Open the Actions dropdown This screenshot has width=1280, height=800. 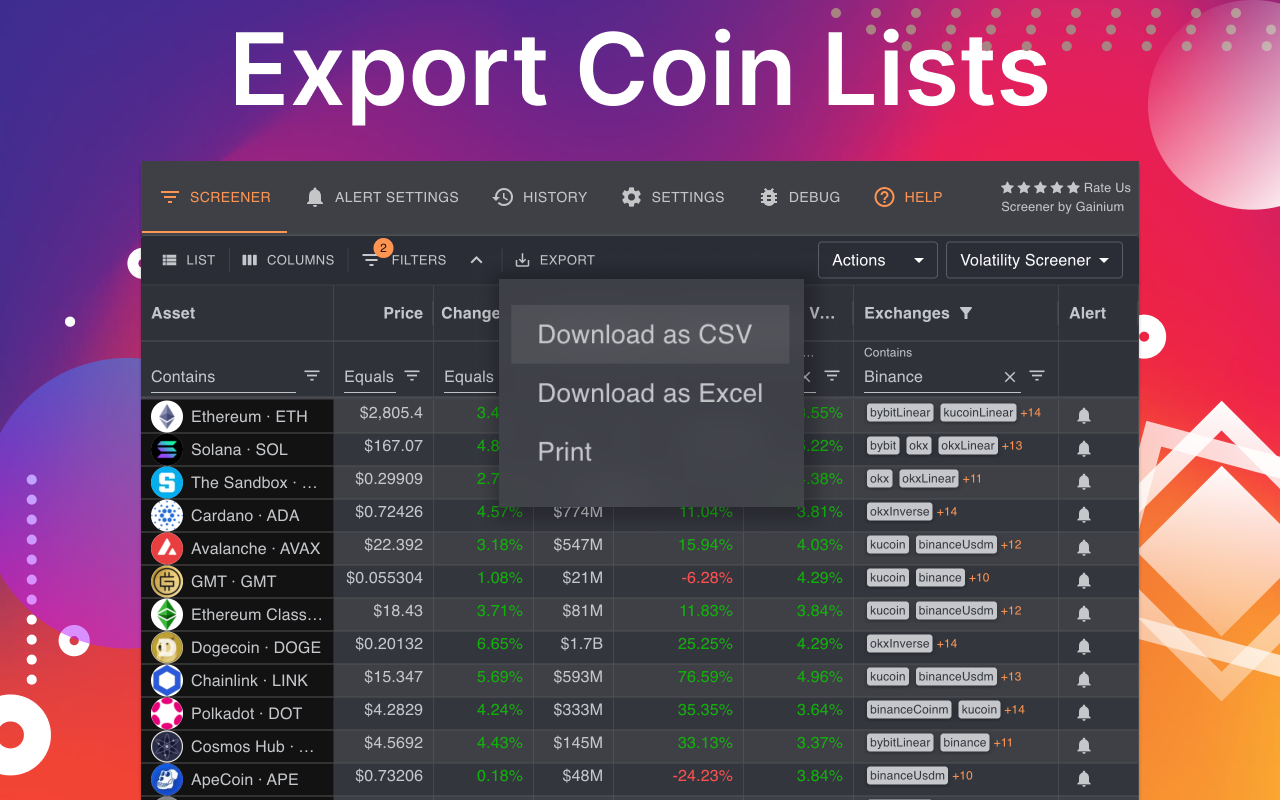(x=877, y=260)
